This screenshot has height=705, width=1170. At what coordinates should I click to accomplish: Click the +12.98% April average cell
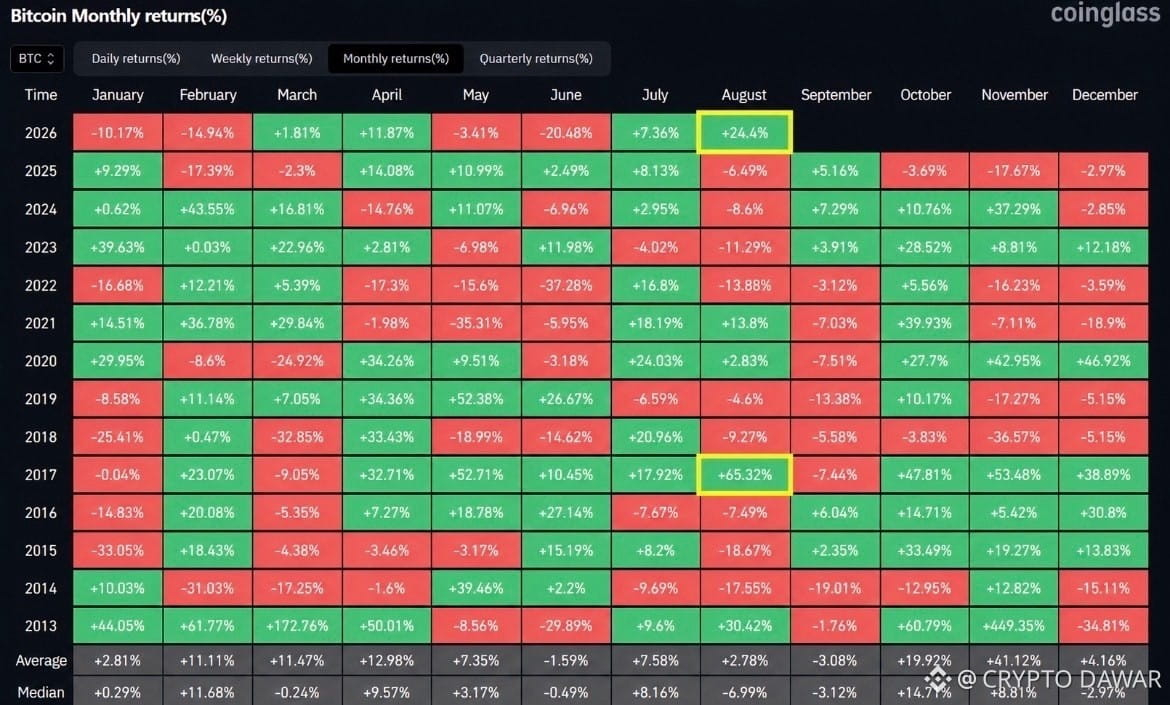(387, 660)
